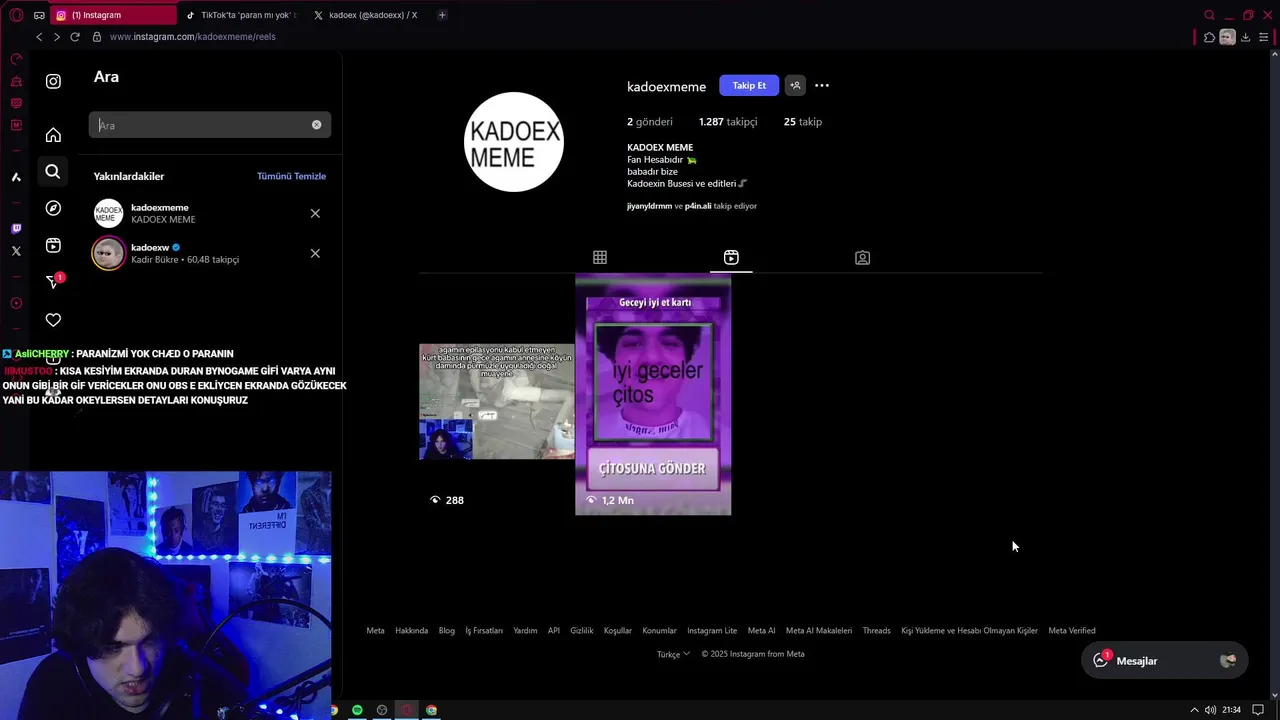Open the taskbar volume speaker icon
Viewport: 1280px width, 720px height.
[1210, 710]
